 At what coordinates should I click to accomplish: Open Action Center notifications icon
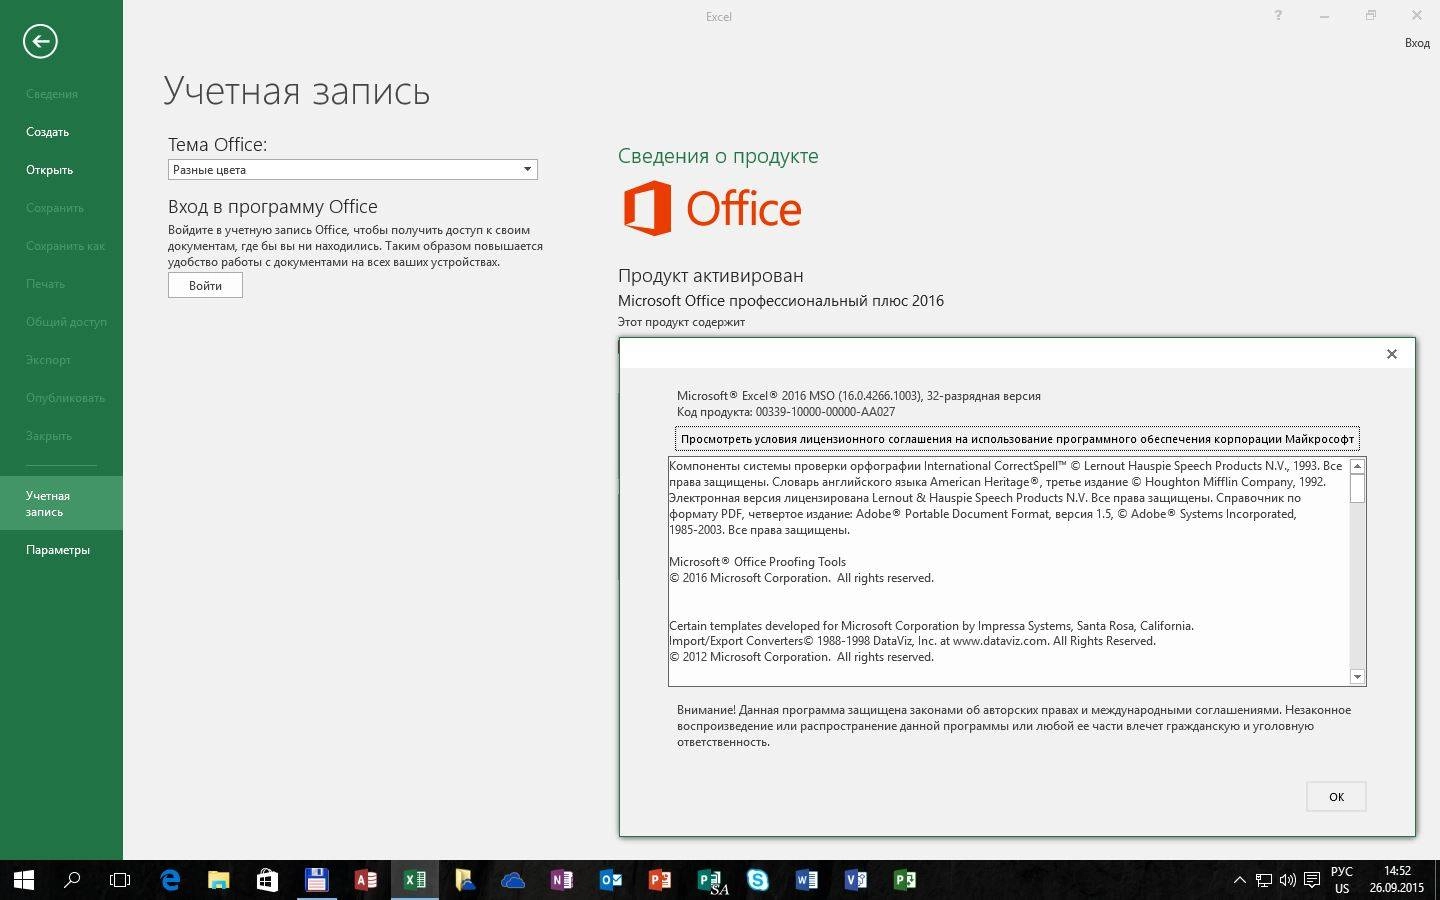pos(1310,880)
